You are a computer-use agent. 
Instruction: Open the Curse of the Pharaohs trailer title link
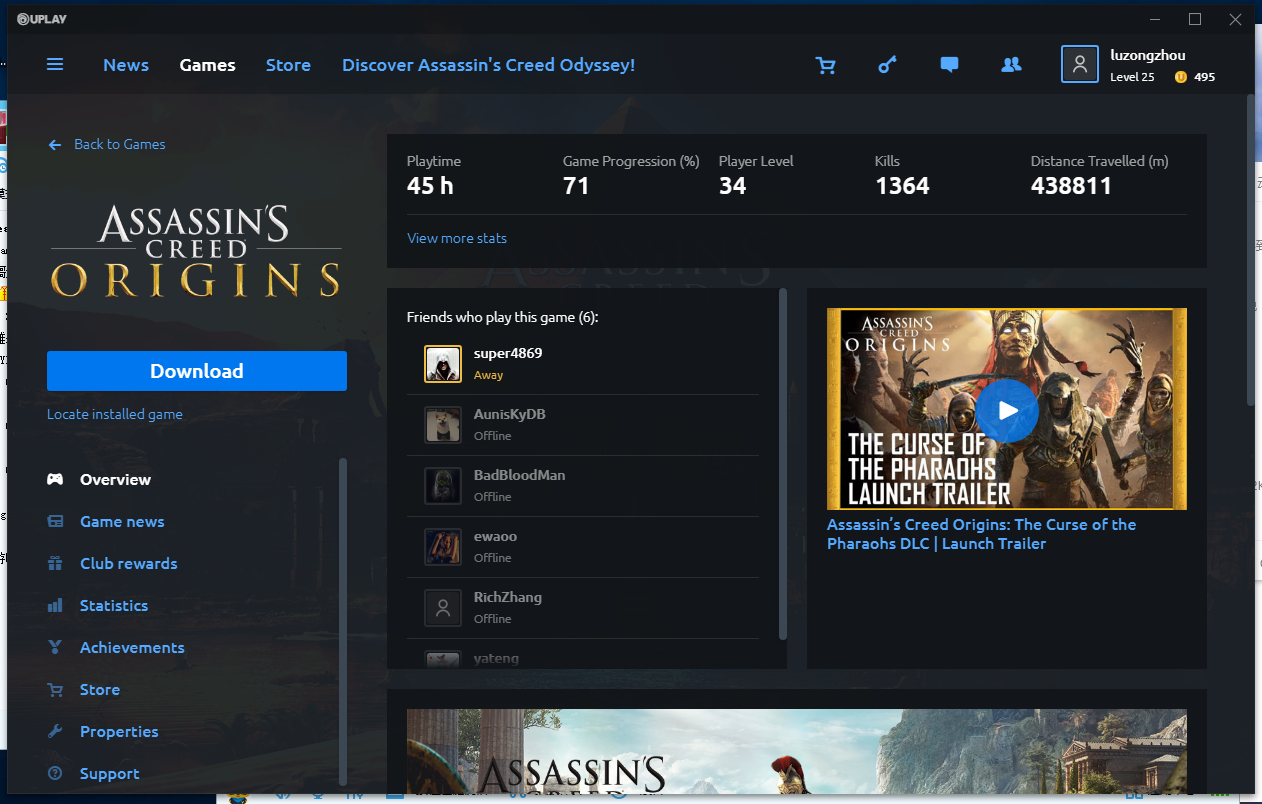click(981, 534)
